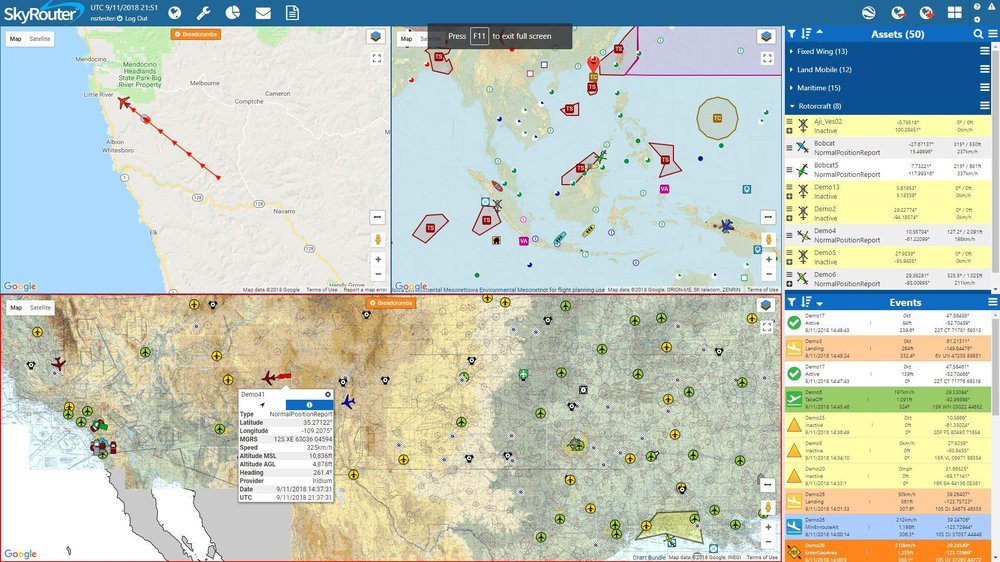Toggle fullscreen on top-left map
Image resolution: width=1000 pixels, height=562 pixels.
tap(377, 58)
